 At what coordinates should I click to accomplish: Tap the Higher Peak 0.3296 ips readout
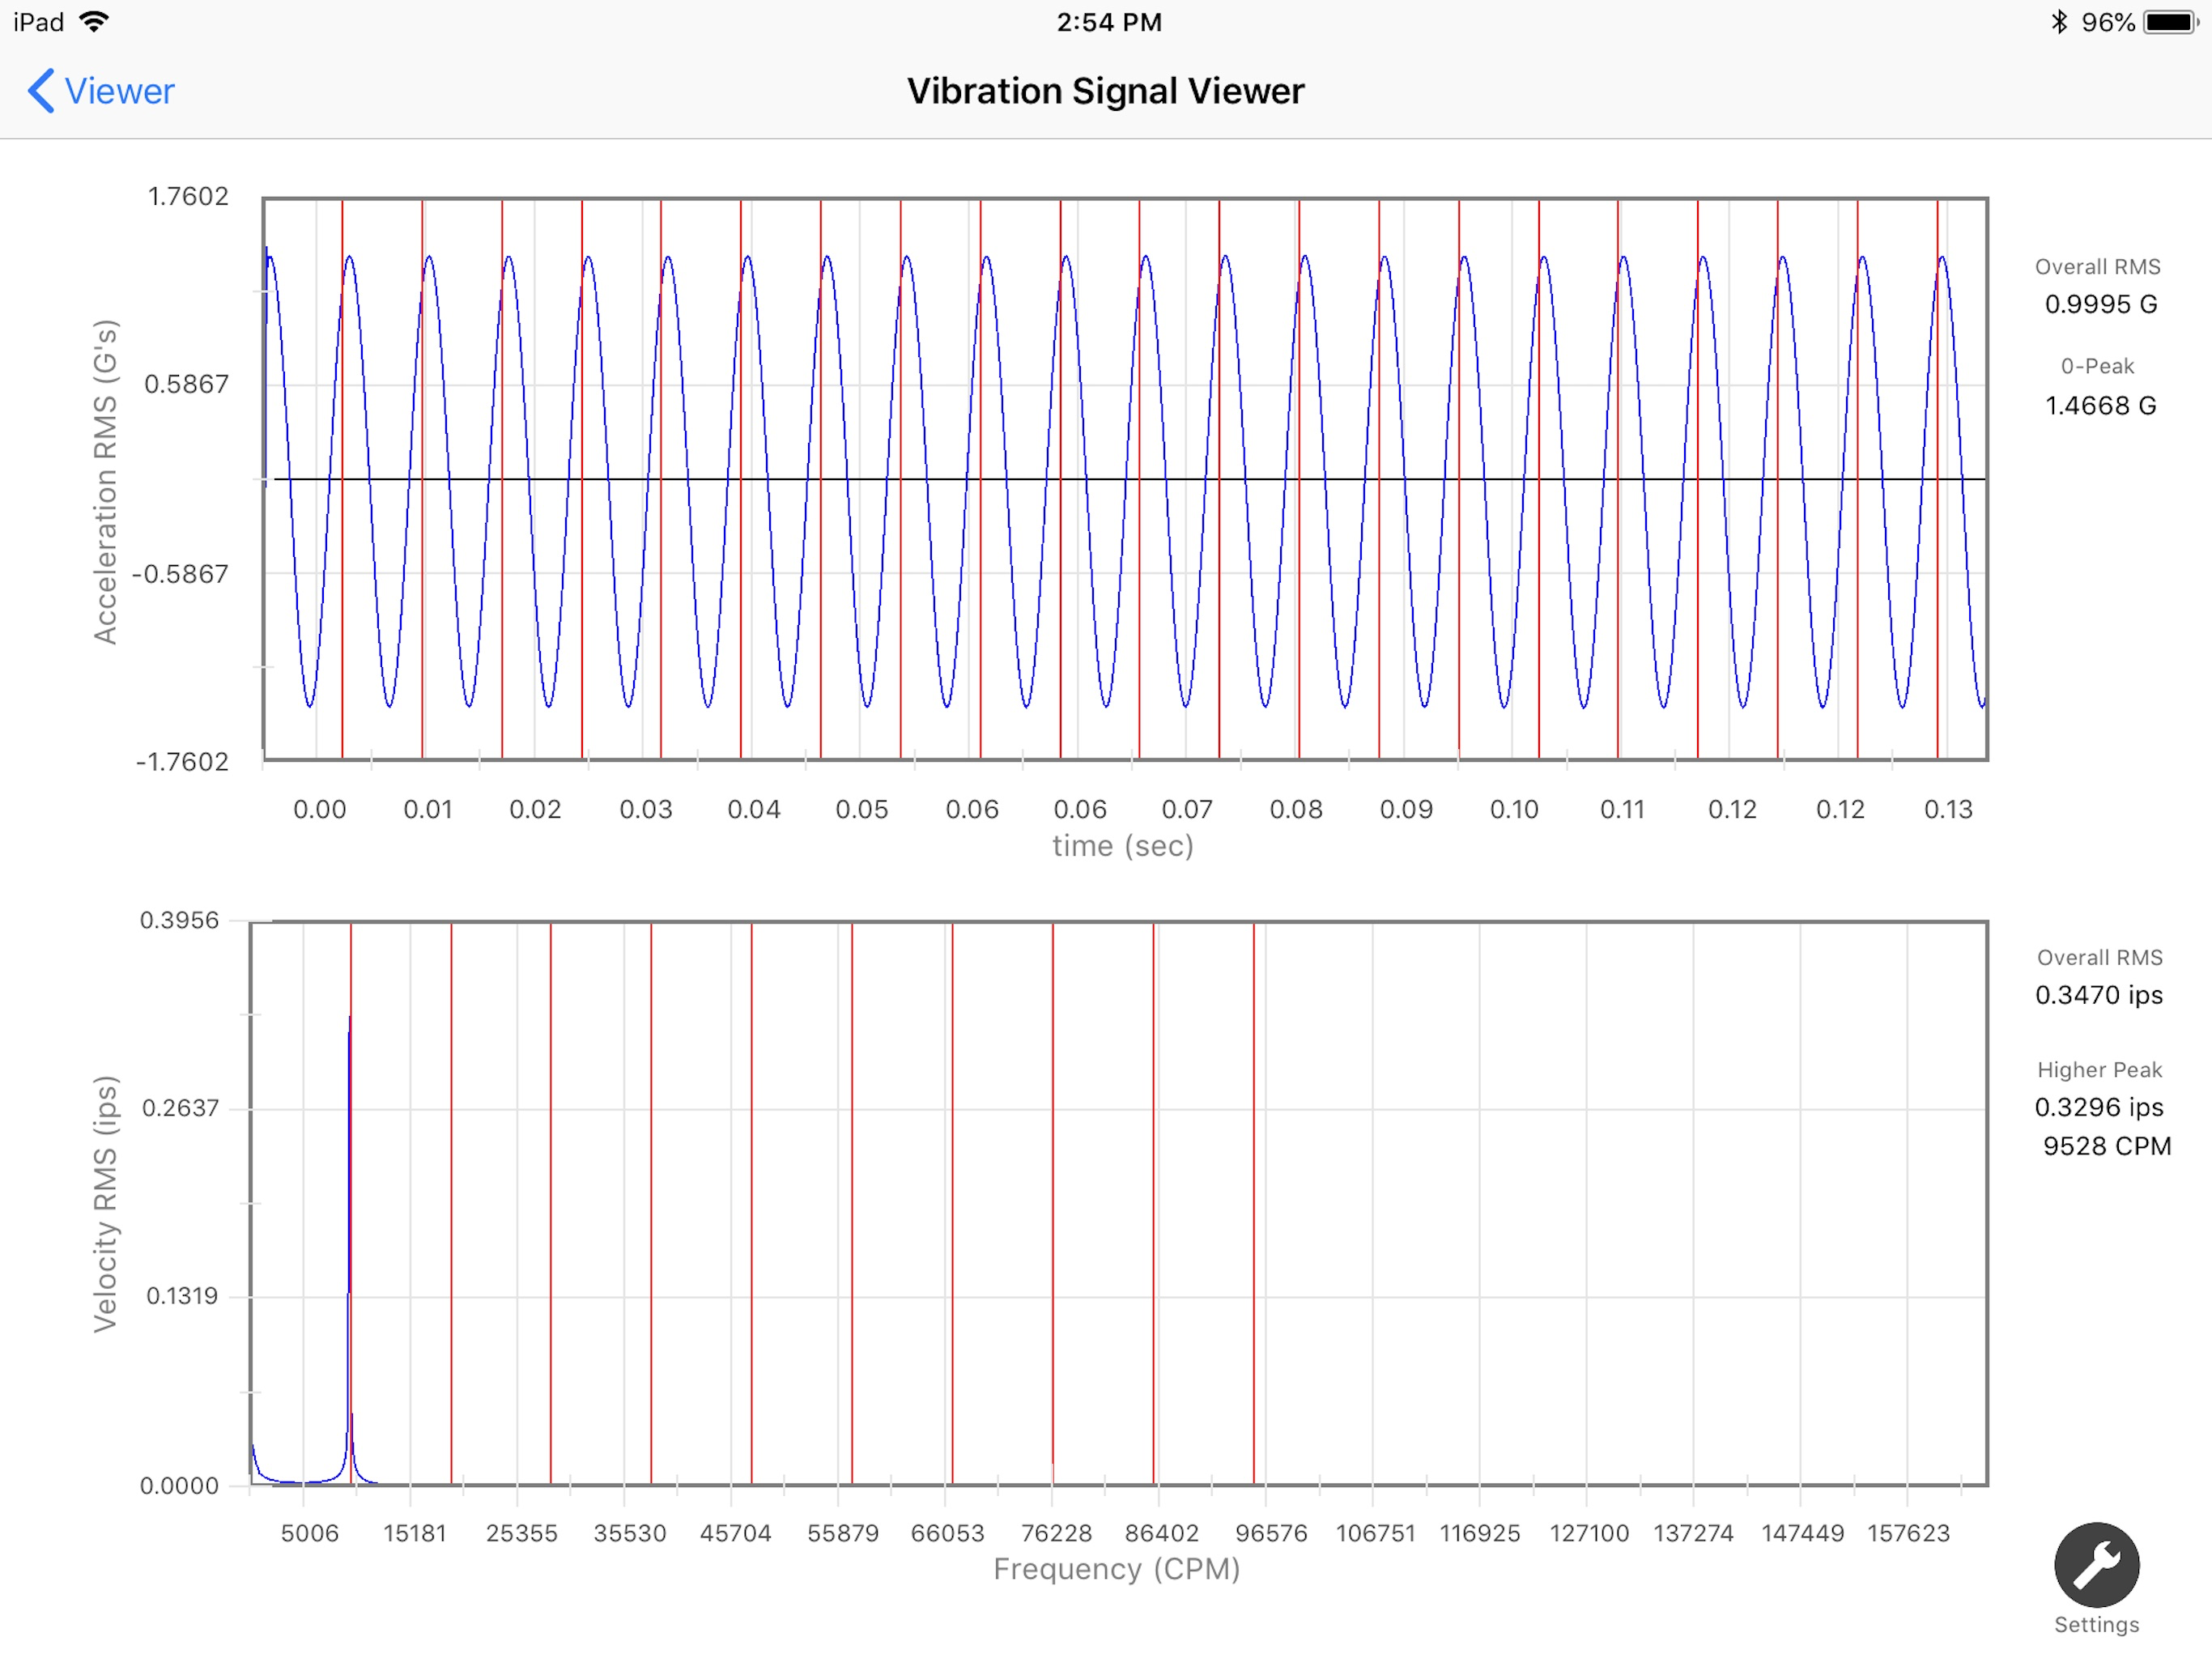(x=2099, y=1107)
